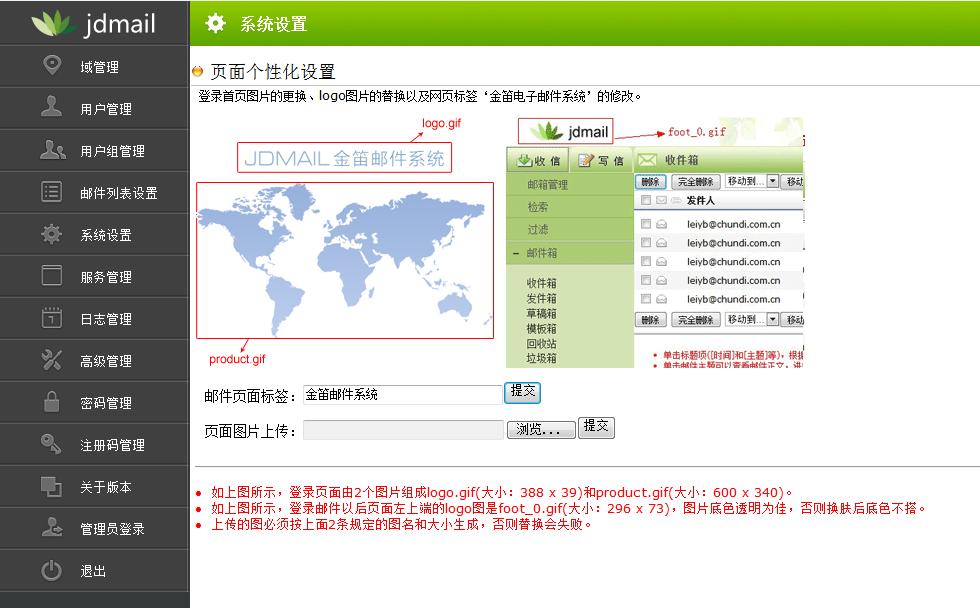Choose the 密码管理 menu label
Viewport: 980px width, 608px height.
106,403
